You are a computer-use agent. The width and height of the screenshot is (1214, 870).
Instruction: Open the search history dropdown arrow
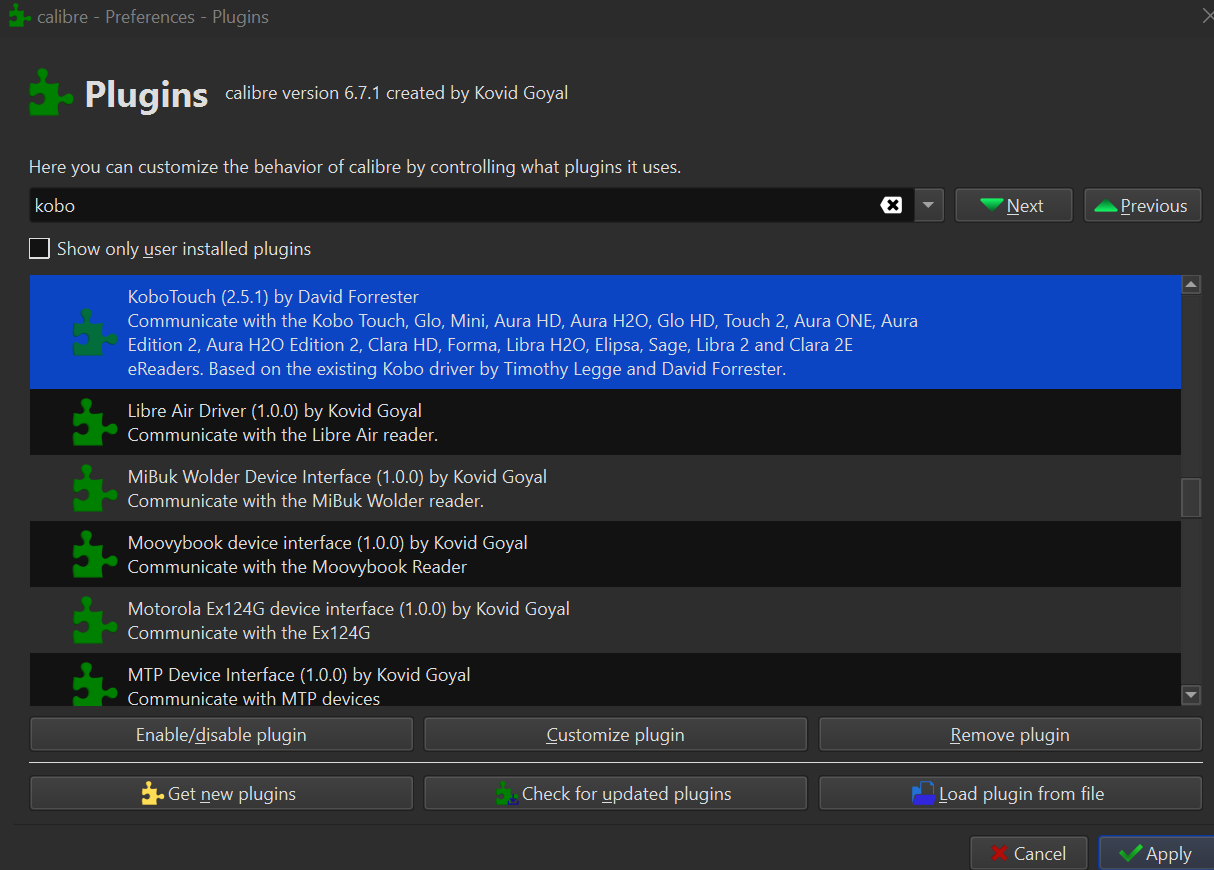tap(929, 205)
